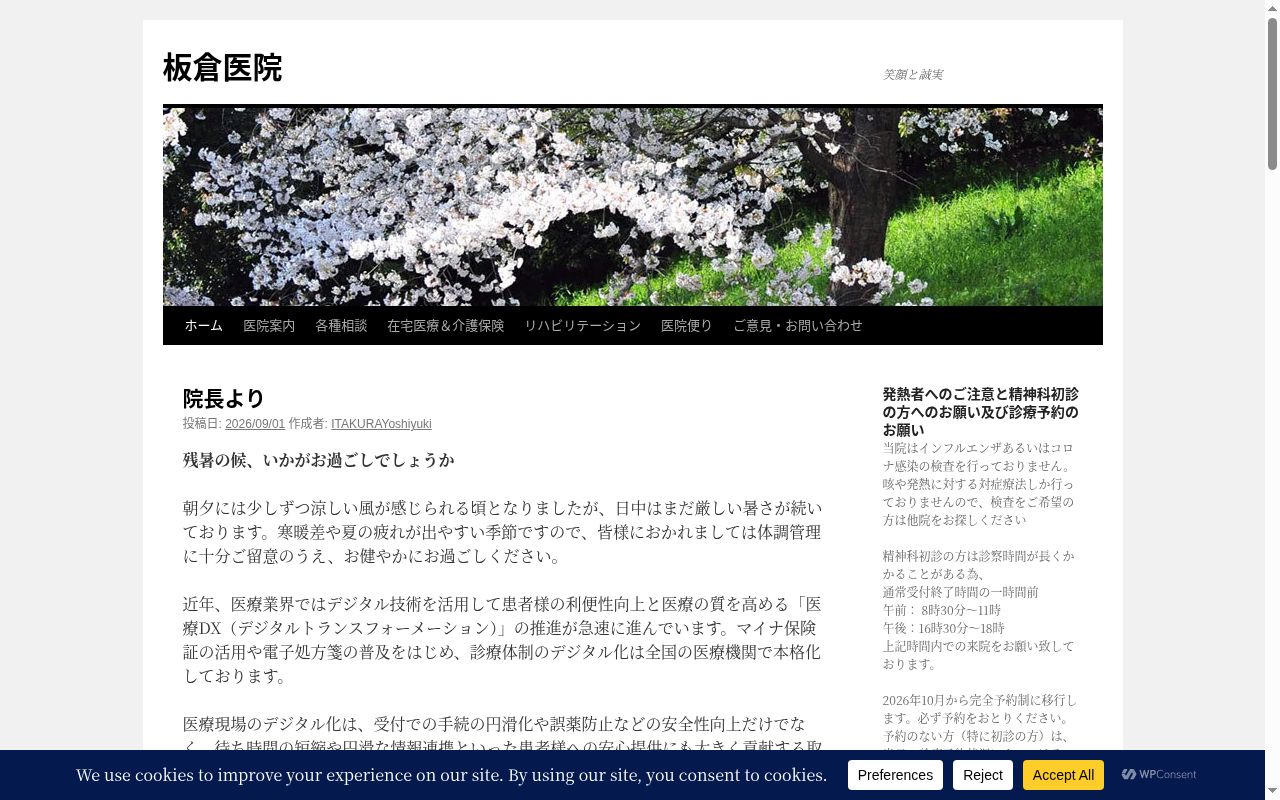This screenshot has width=1280, height=800.
Task: Open the 医院案内 menu item
Action: (269, 326)
